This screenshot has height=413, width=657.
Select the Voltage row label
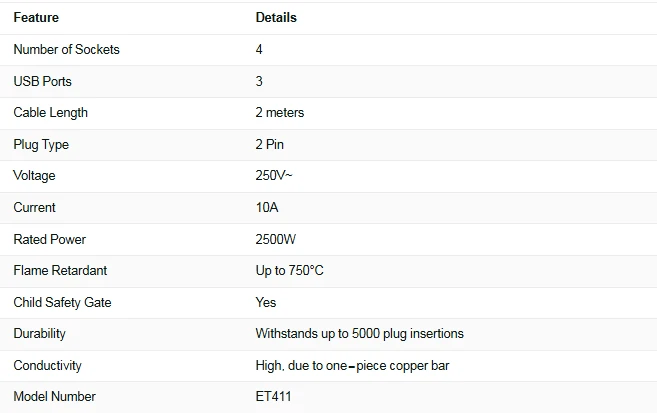pos(34,176)
